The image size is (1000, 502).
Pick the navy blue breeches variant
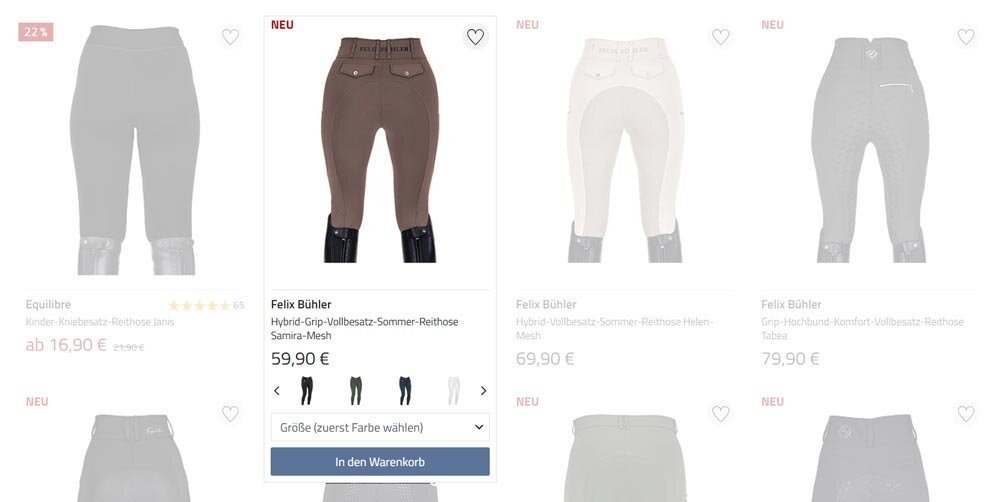point(404,391)
